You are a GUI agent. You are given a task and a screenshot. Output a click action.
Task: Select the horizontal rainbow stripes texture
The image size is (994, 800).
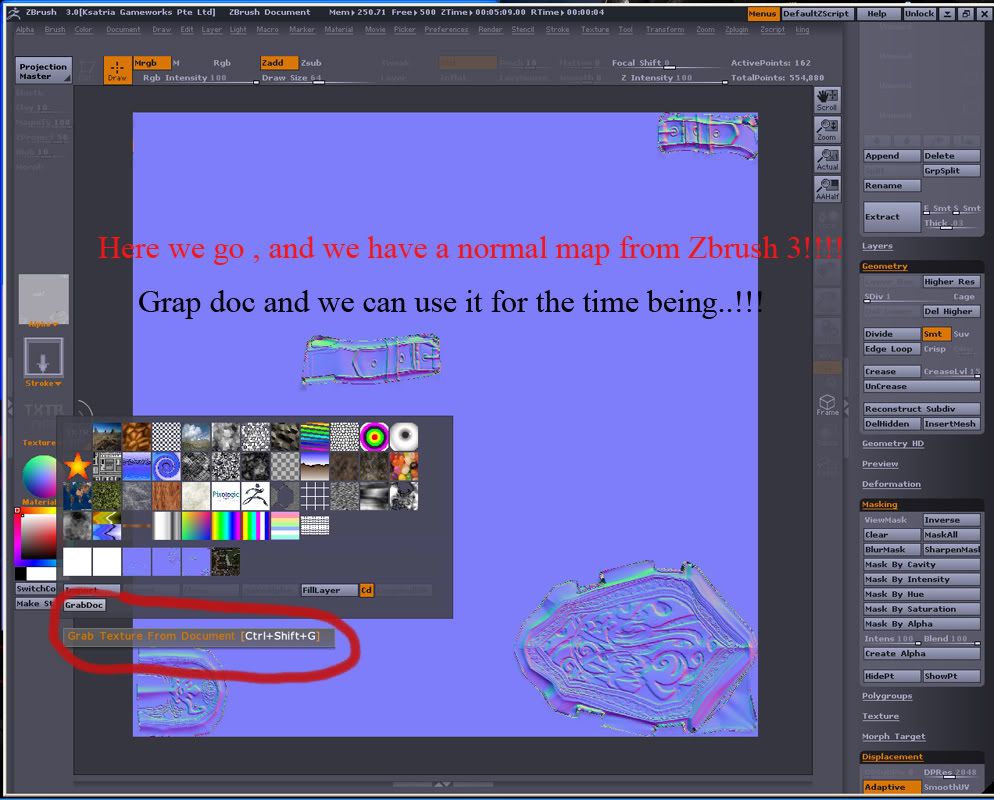click(314, 437)
